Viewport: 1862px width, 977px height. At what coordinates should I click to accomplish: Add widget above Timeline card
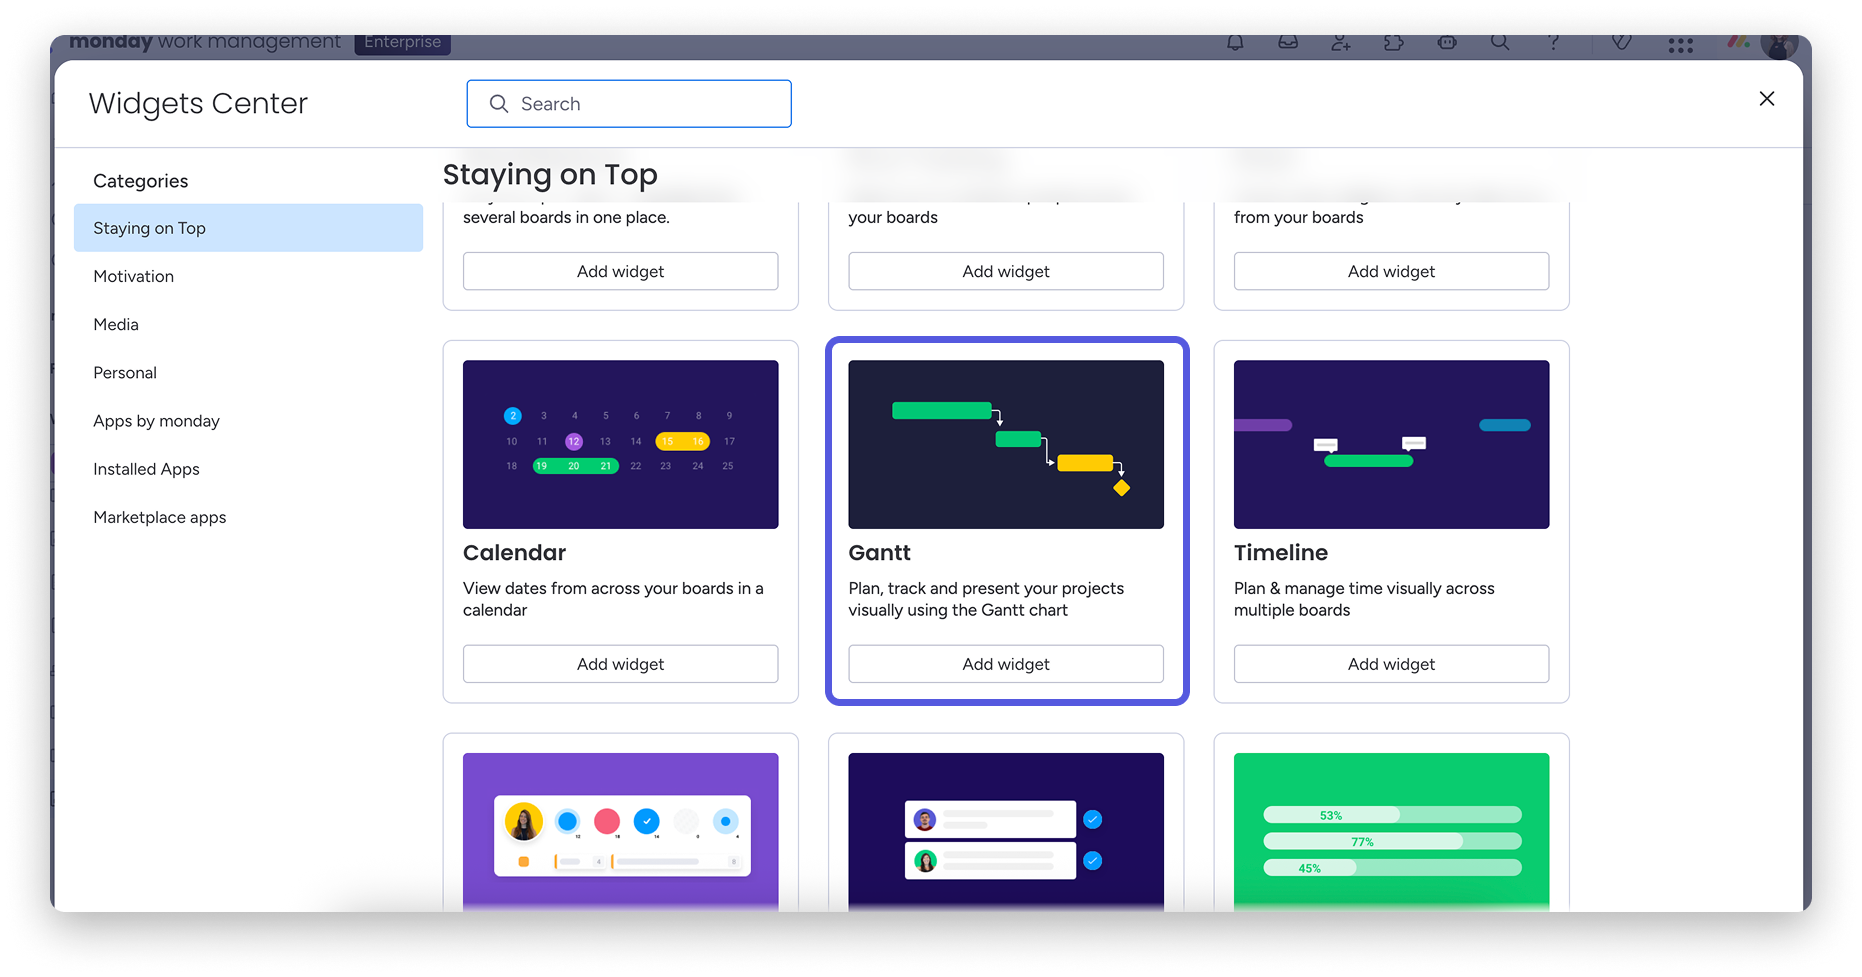click(x=1391, y=271)
